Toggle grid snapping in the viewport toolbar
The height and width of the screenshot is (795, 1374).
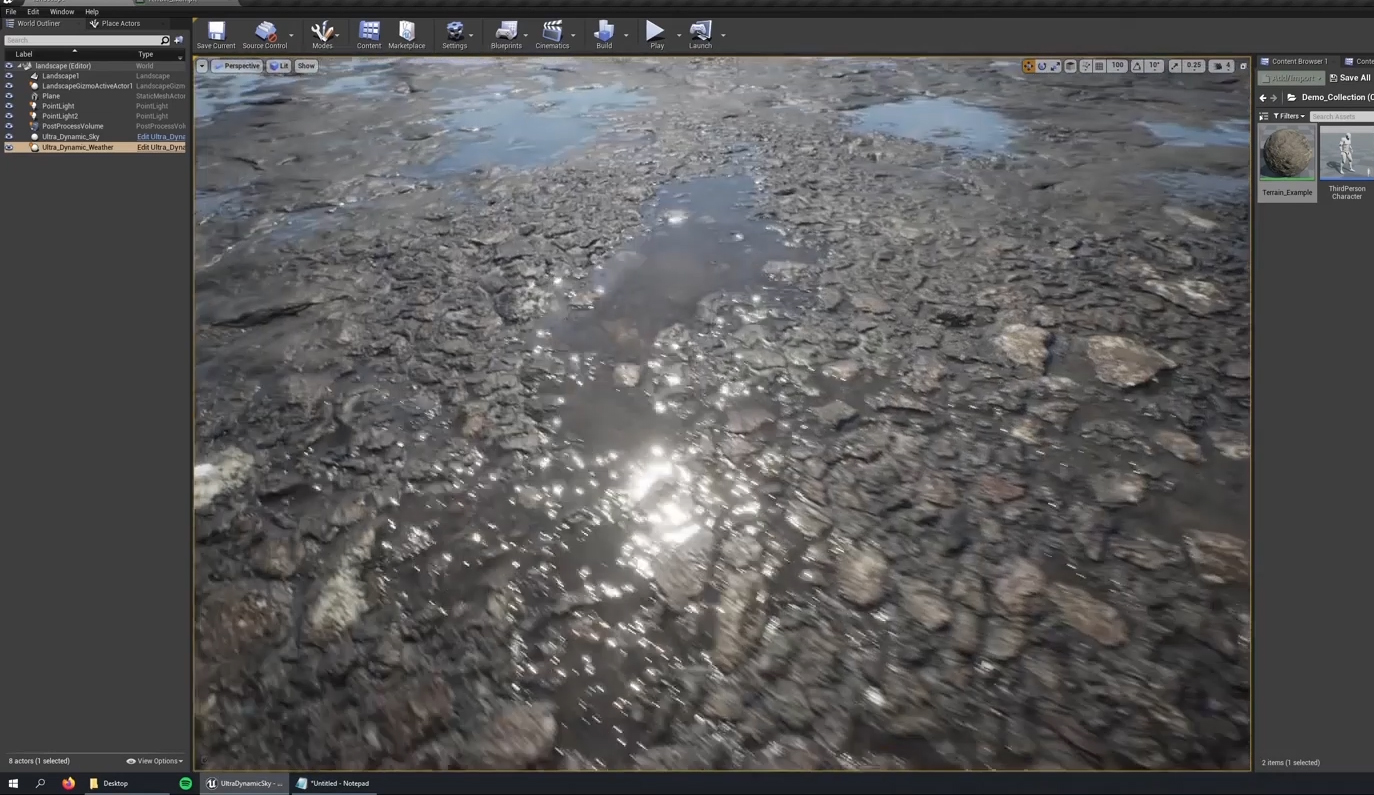coord(1099,66)
